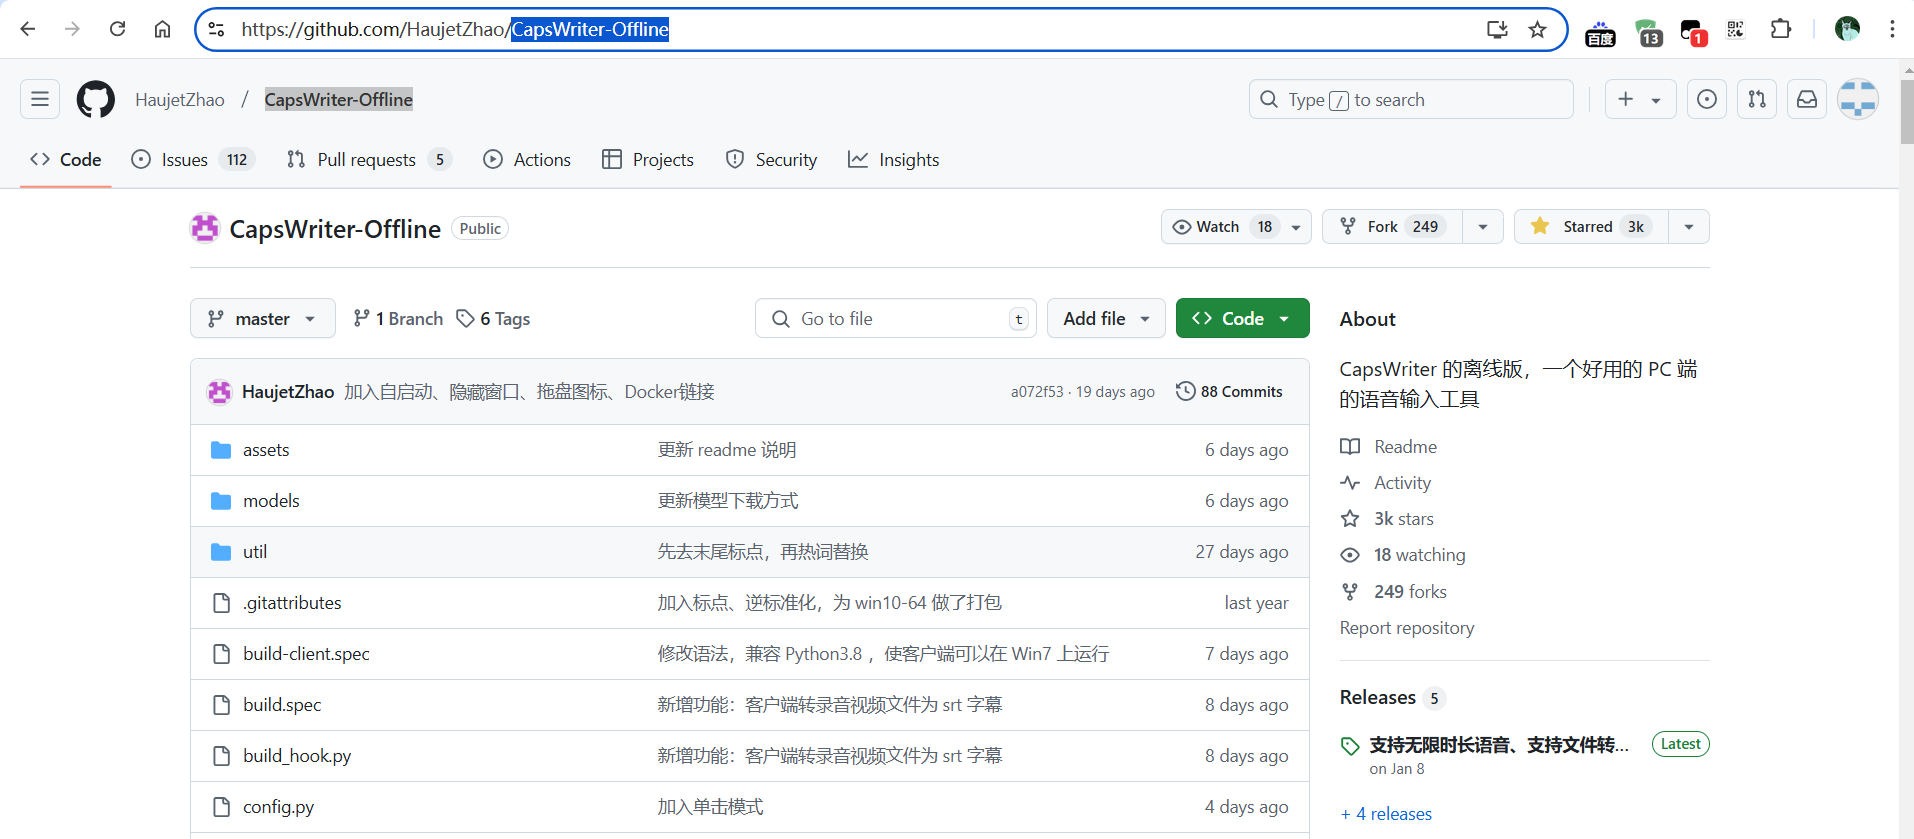Open the build_hook.py file
This screenshot has width=1914, height=839.
(x=297, y=756)
